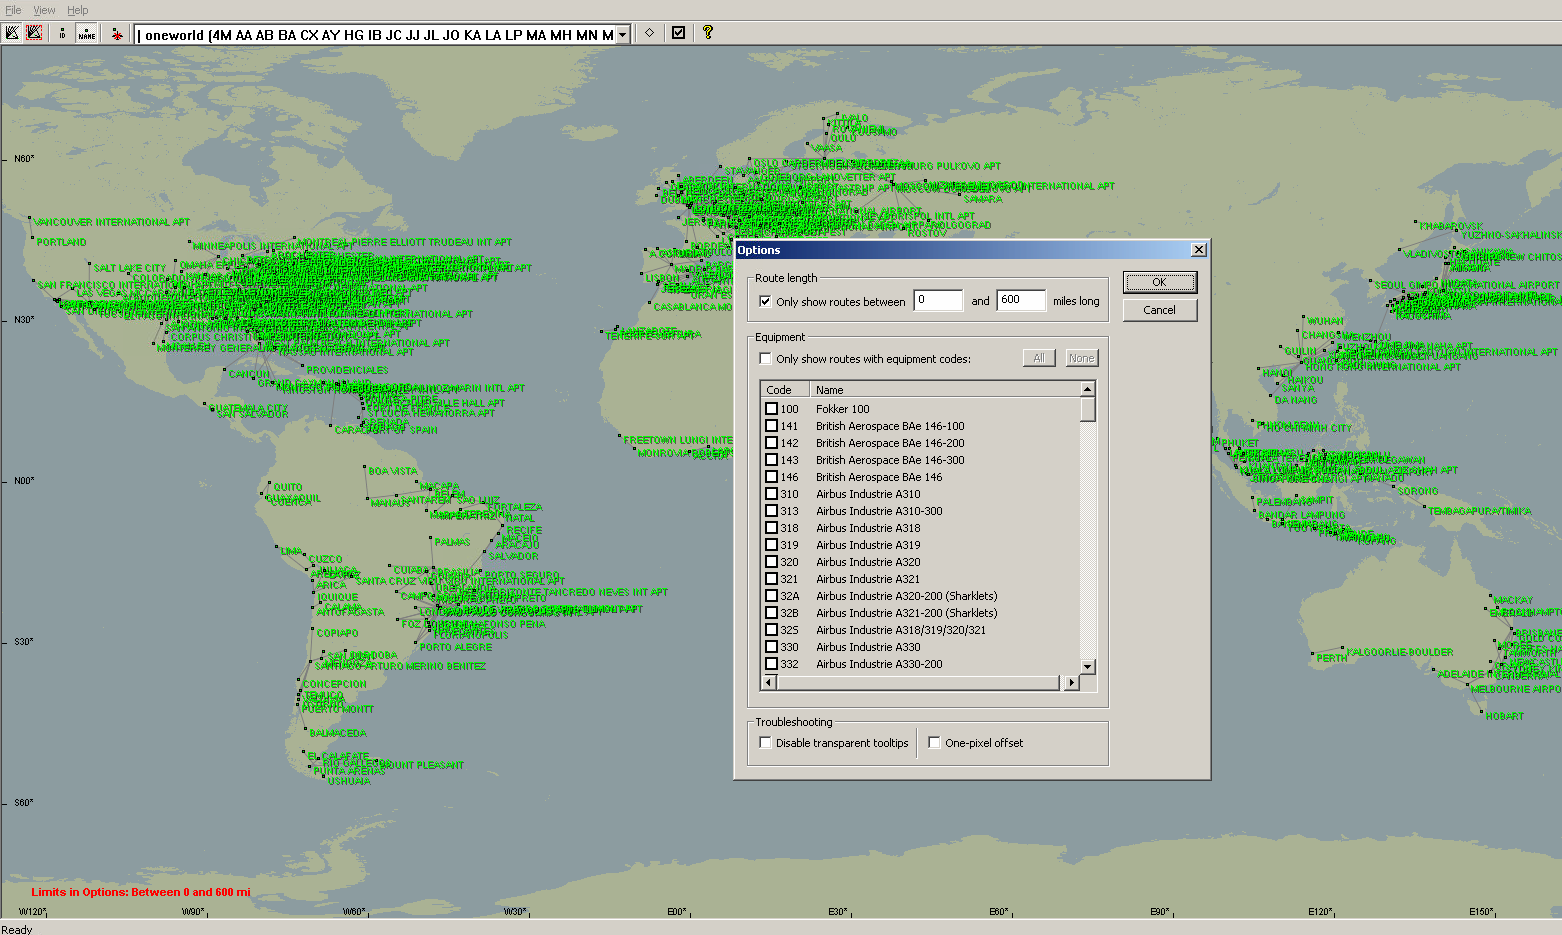Open the View menu
Viewport: 1562px width, 935px height.
[44, 10]
